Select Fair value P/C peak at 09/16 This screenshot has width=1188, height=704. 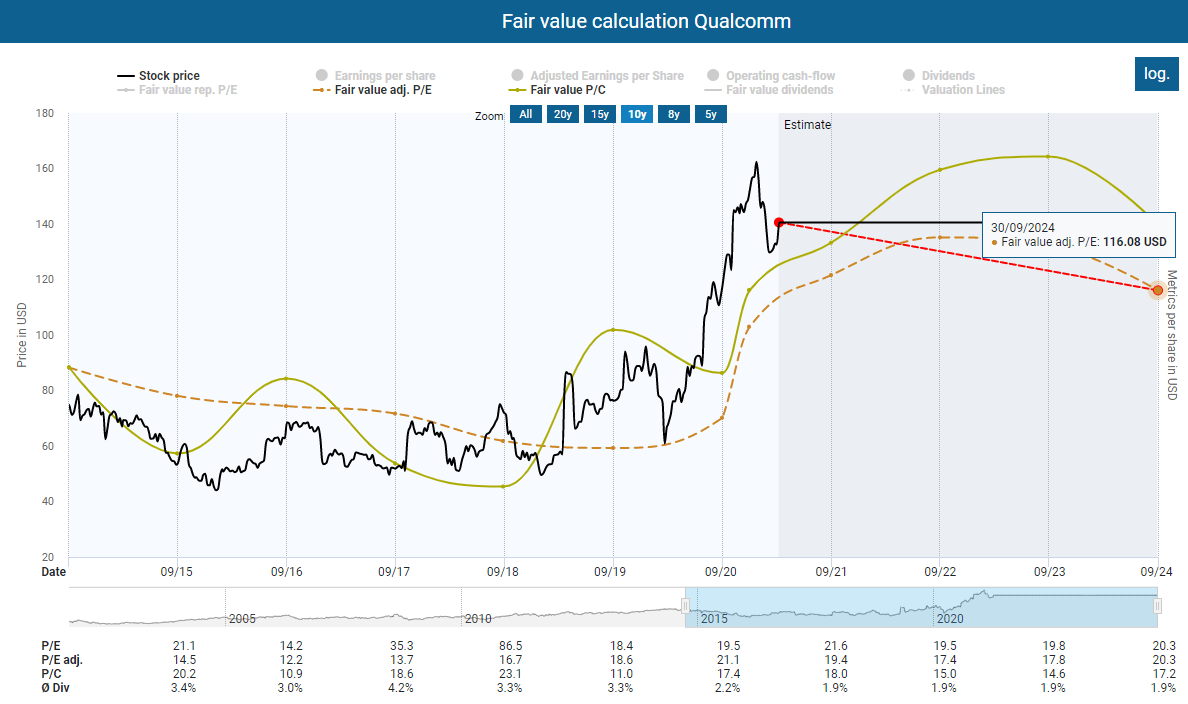pos(286,378)
